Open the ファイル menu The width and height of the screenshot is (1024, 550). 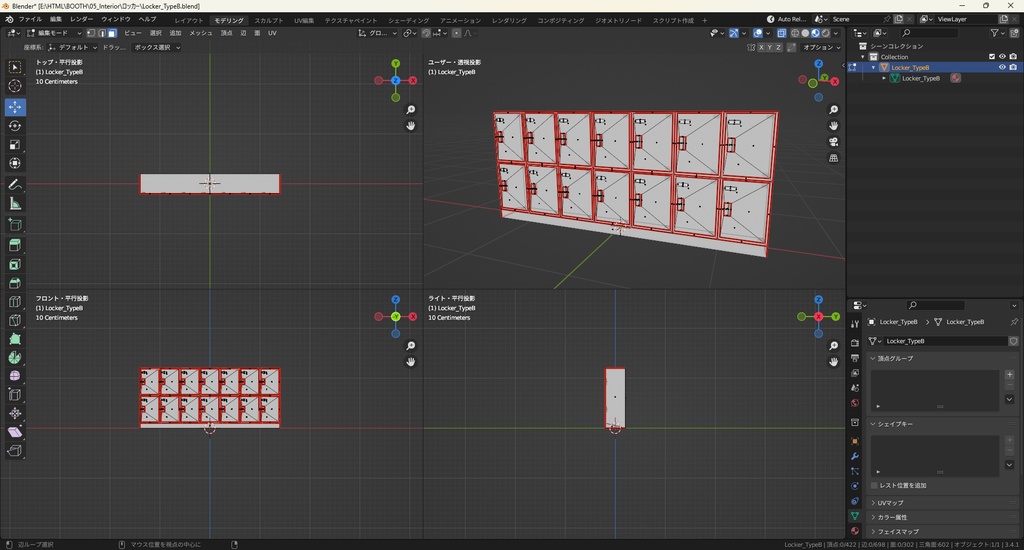click(x=30, y=19)
